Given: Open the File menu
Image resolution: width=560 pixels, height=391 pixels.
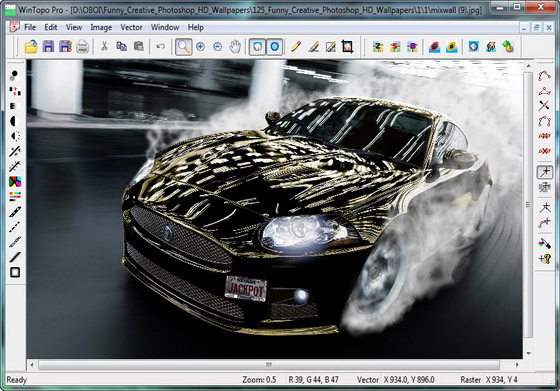Looking at the screenshot, I should tap(30, 27).
